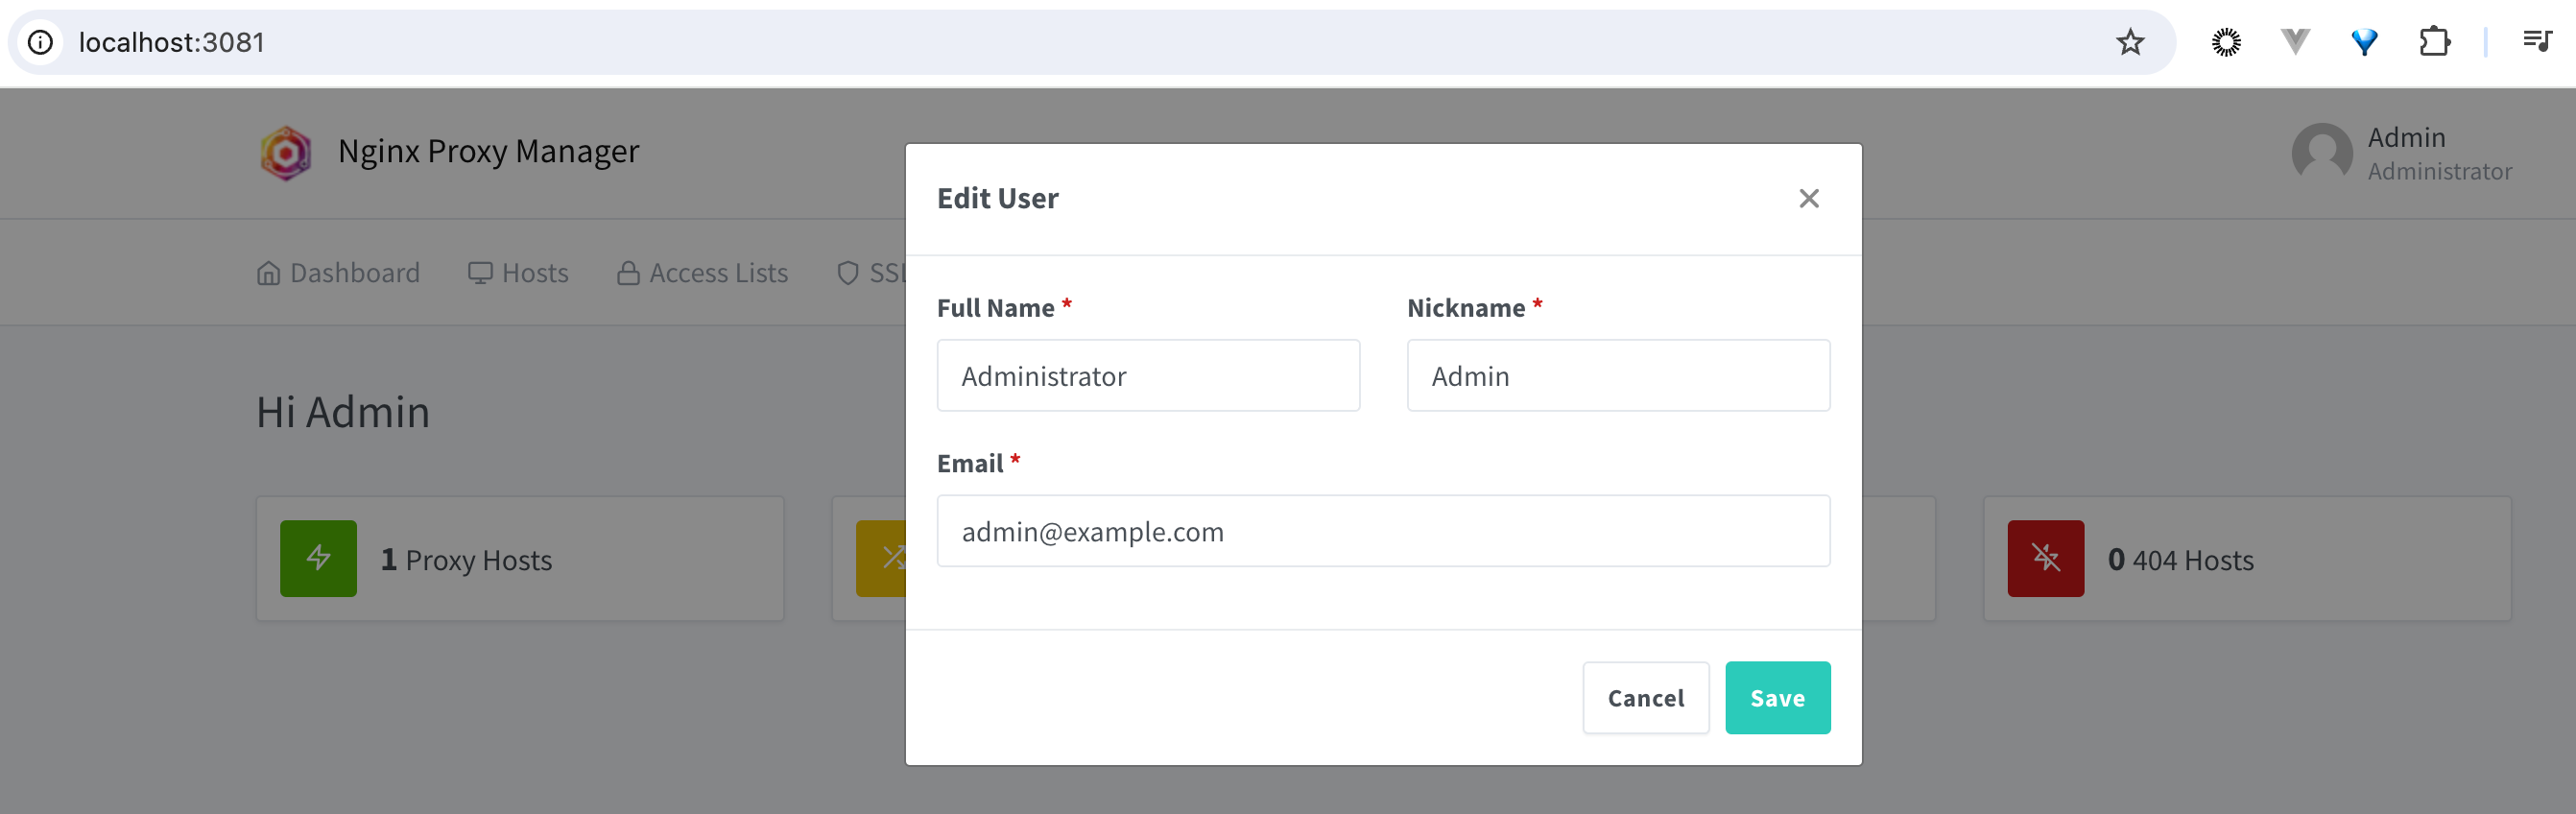Click the site information icon in address bar

click(40, 42)
